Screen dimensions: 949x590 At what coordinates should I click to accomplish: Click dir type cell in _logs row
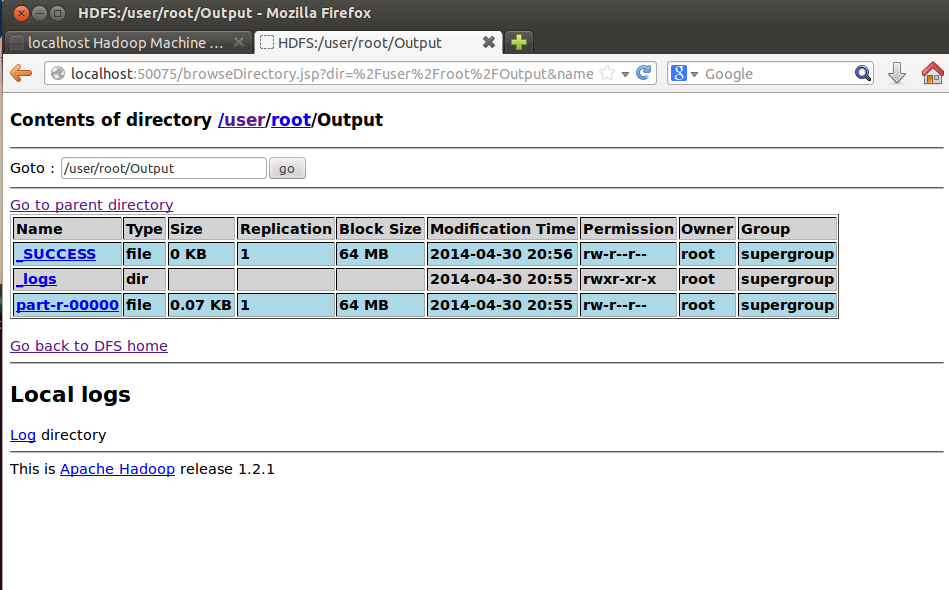pyautogui.click(x=145, y=280)
